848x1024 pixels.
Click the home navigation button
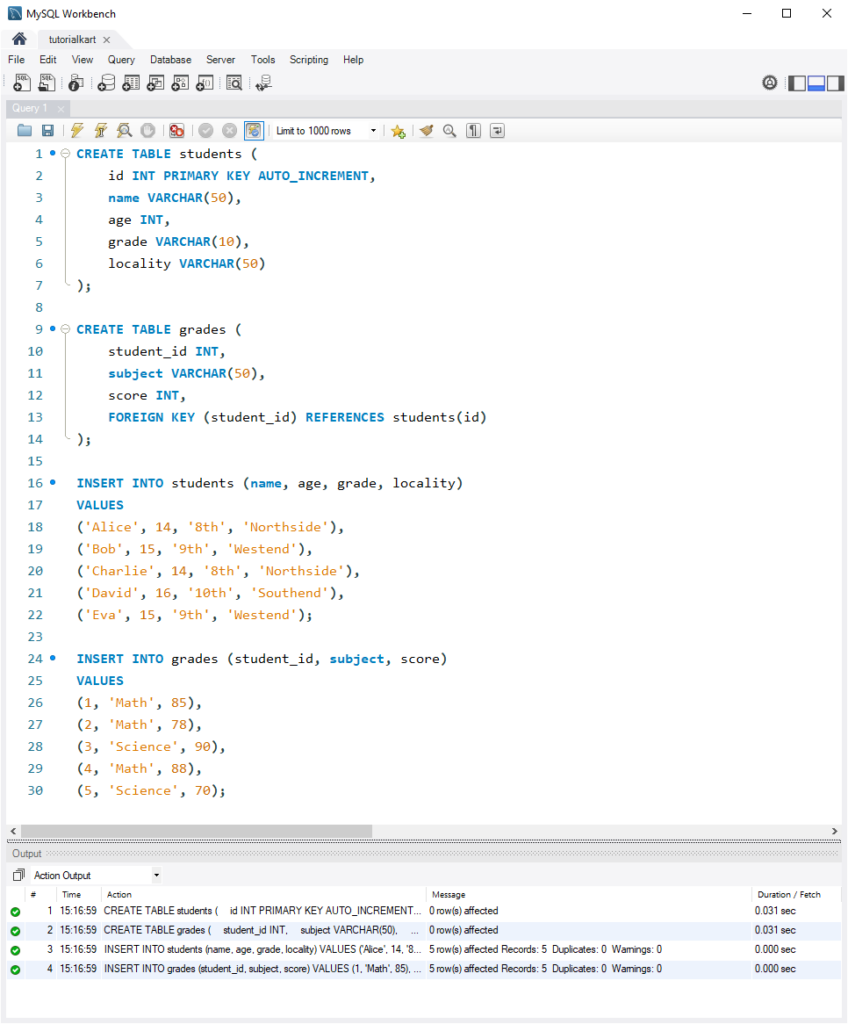[18, 38]
